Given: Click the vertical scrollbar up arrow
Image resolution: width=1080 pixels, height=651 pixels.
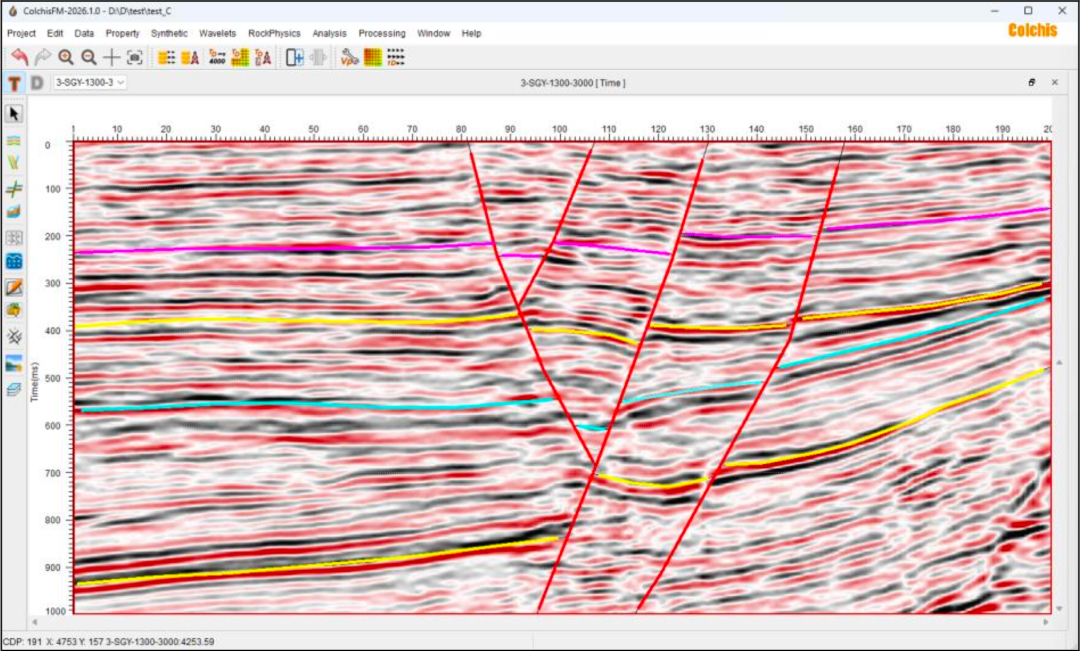Looking at the screenshot, I should tap(1060, 364).
